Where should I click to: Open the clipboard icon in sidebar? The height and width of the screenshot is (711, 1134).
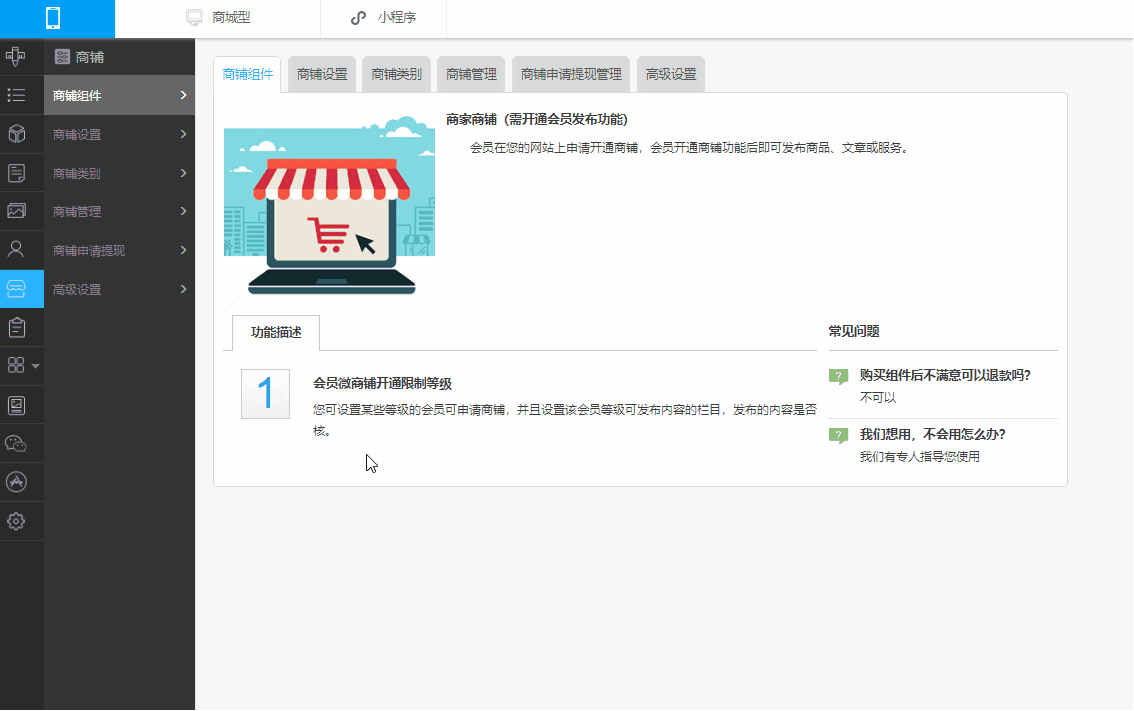click(17, 327)
